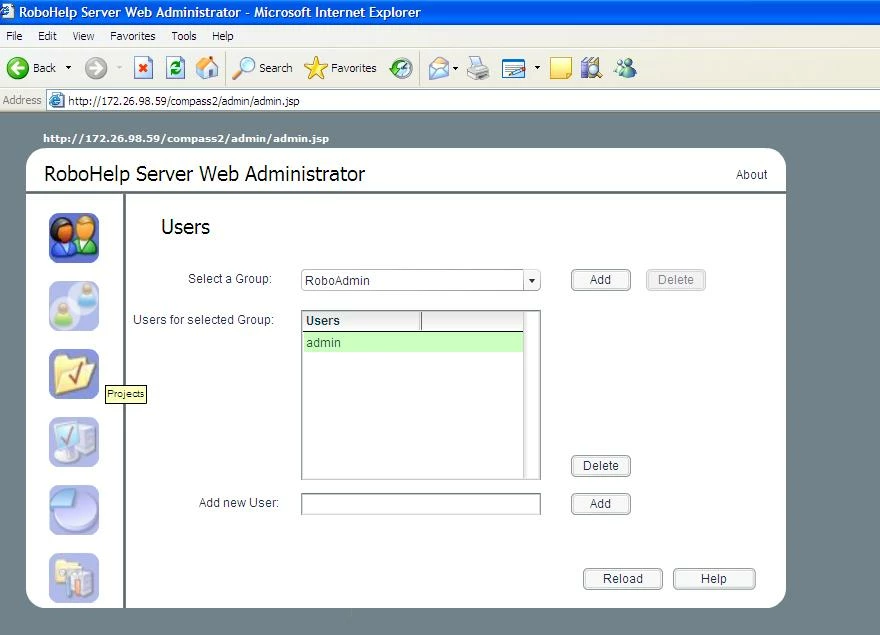Click the Help button at the bottom right
This screenshot has height=635, width=880.
click(714, 579)
